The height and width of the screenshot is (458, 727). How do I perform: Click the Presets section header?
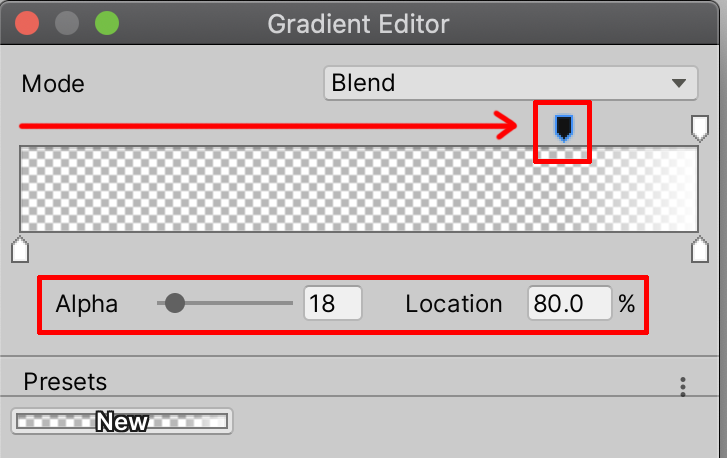click(65, 381)
